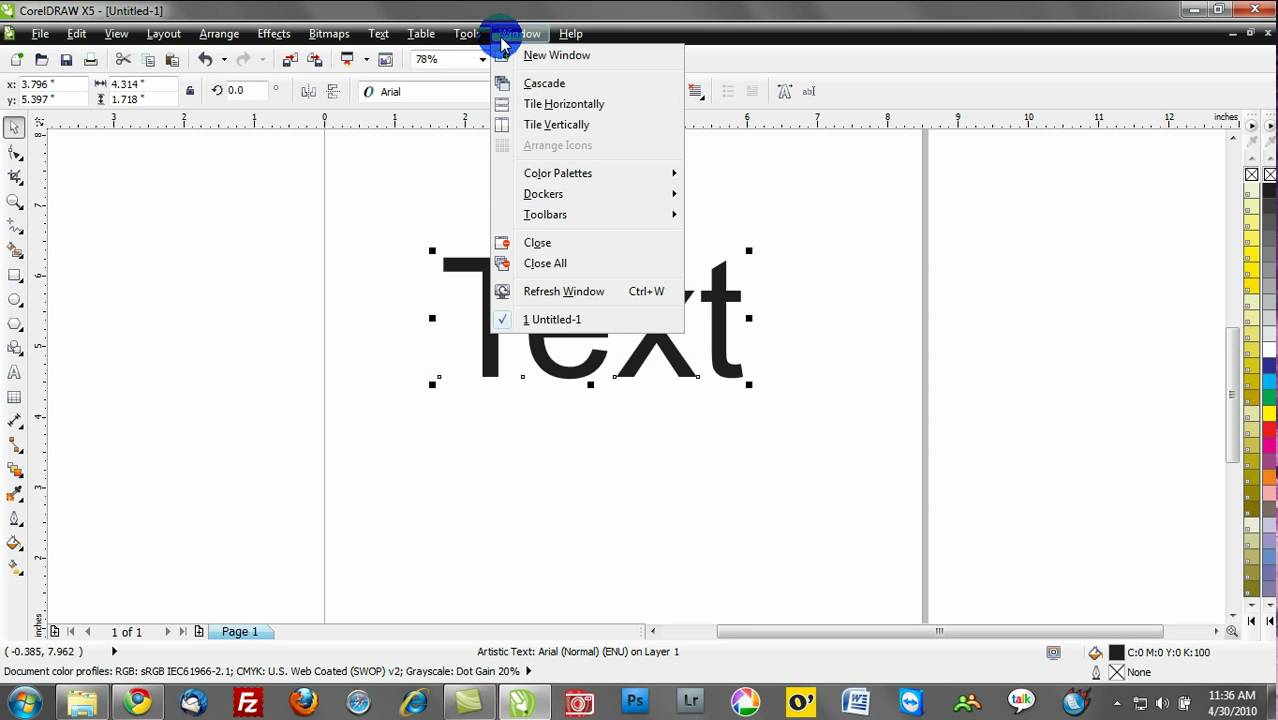
Task: Click the Cut scissors icon
Action: (x=123, y=60)
